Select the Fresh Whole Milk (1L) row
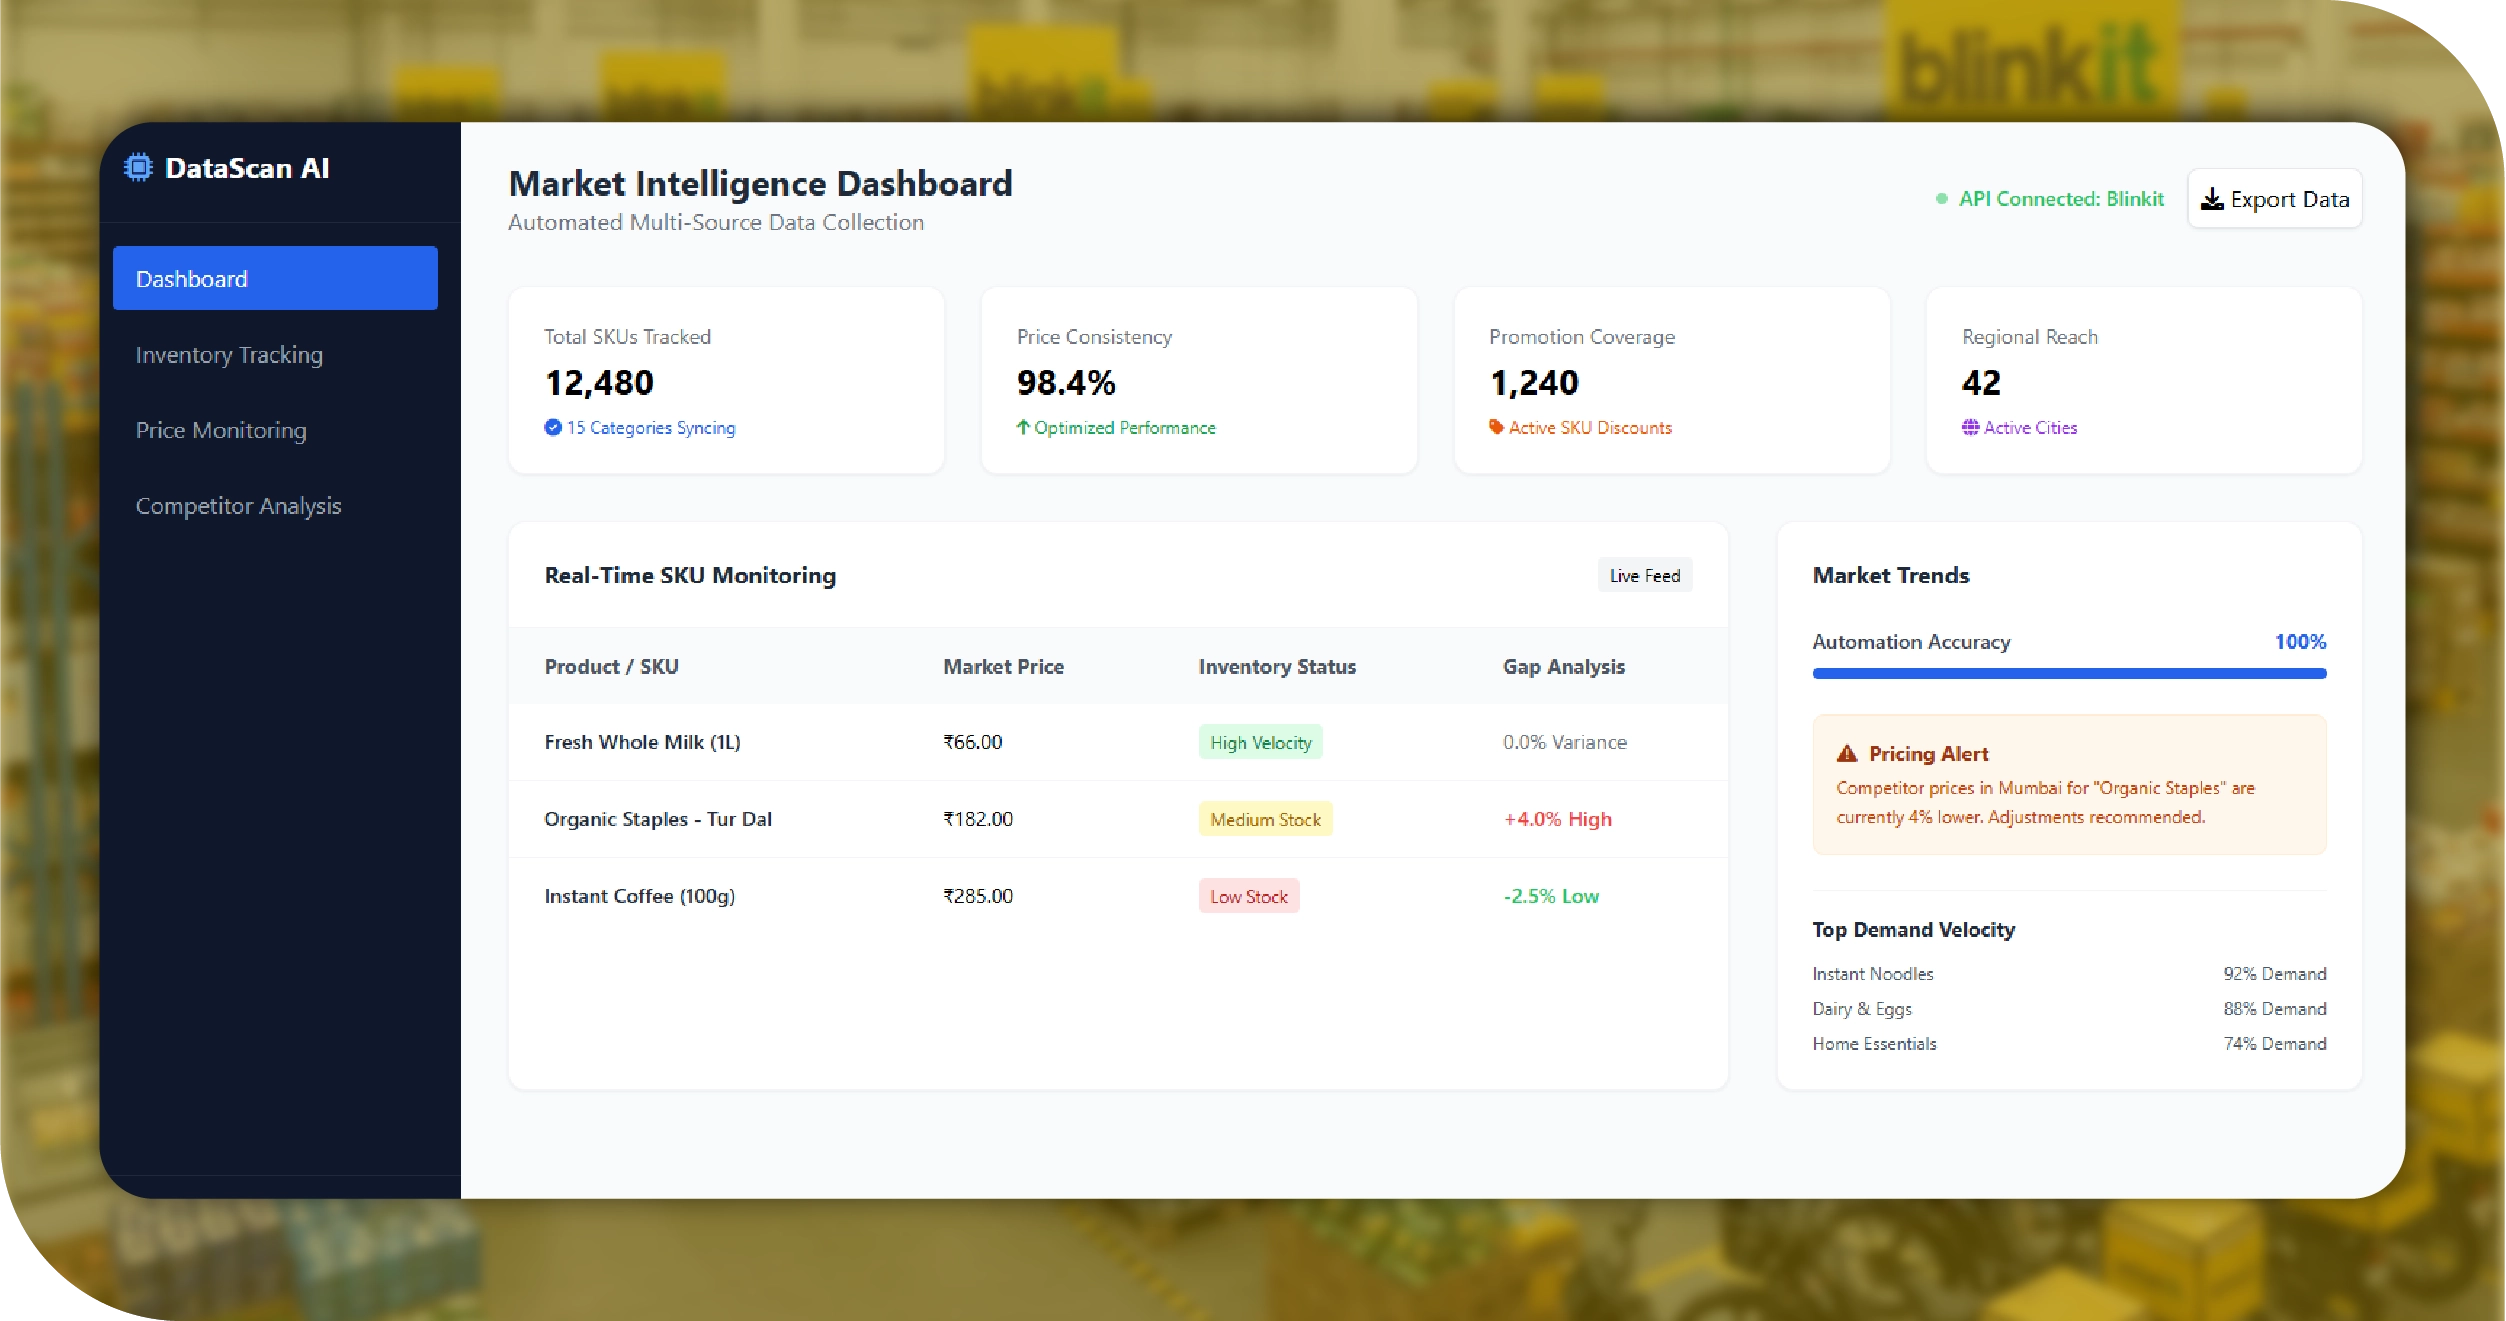Image resolution: width=2506 pixels, height=1321 pixels. coord(642,742)
